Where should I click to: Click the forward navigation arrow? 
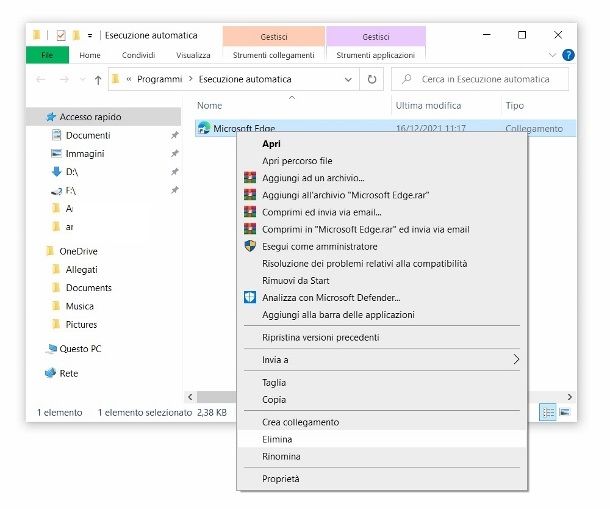tap(64, 80)
